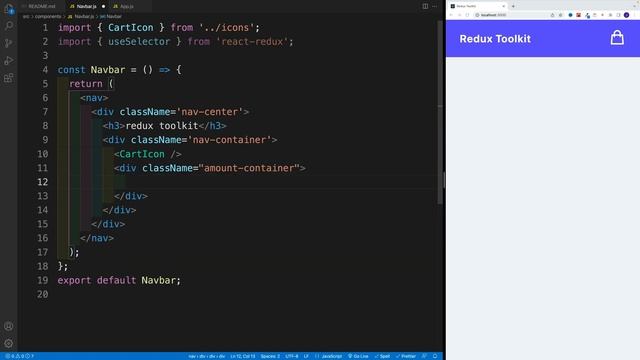This screenshot has height=360, width=640.
Task: Click the 'nav-center' className string
Action: pyautogui.click(x=209, y=112)
